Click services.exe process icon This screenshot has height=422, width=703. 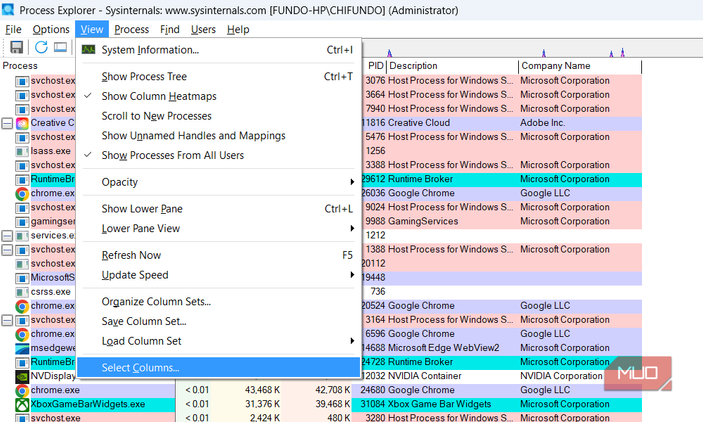tap(22, 236)
